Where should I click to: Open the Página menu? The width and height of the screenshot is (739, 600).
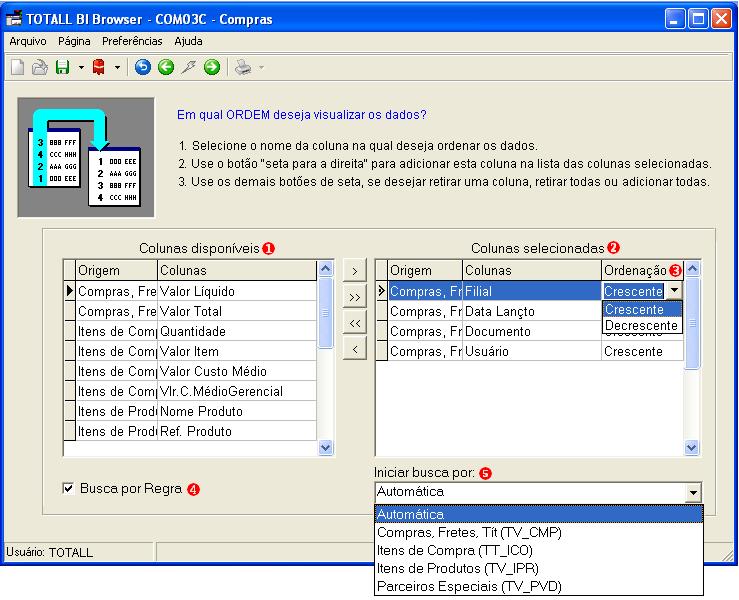74,41
